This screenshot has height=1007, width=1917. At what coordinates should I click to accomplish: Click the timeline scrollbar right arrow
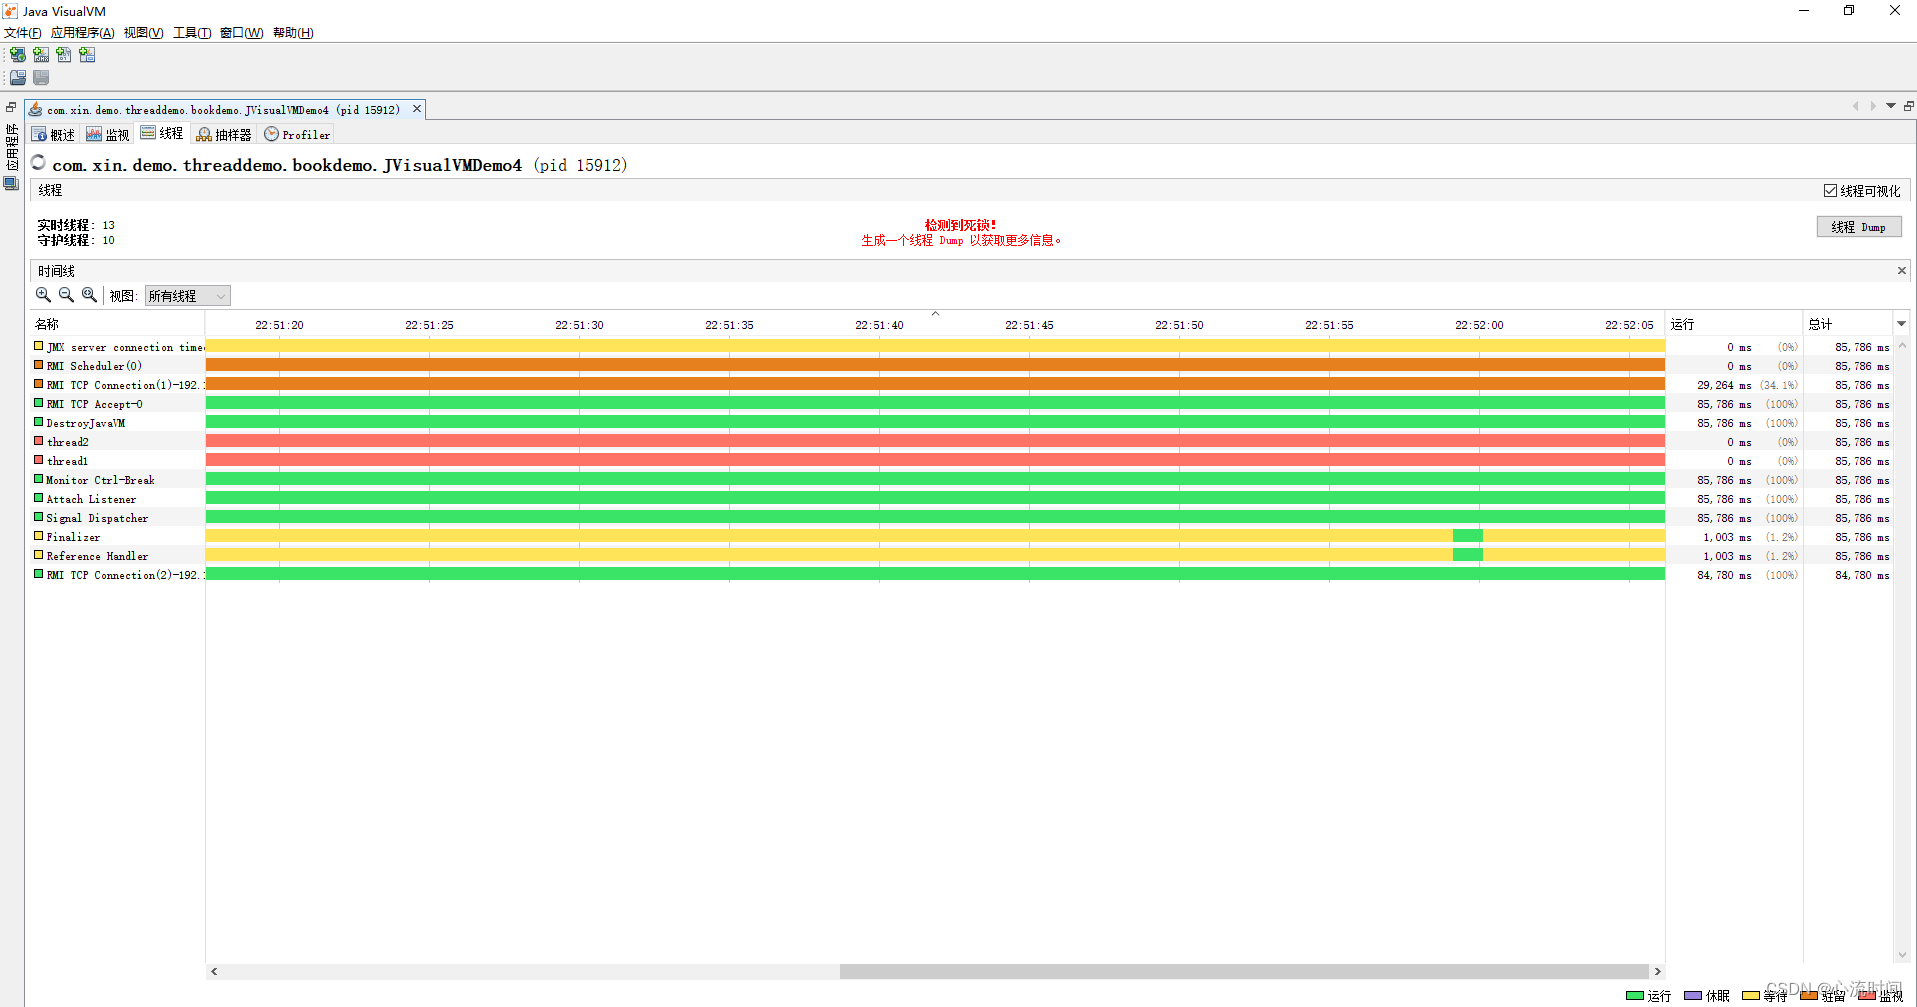[x=1657, y=971]
